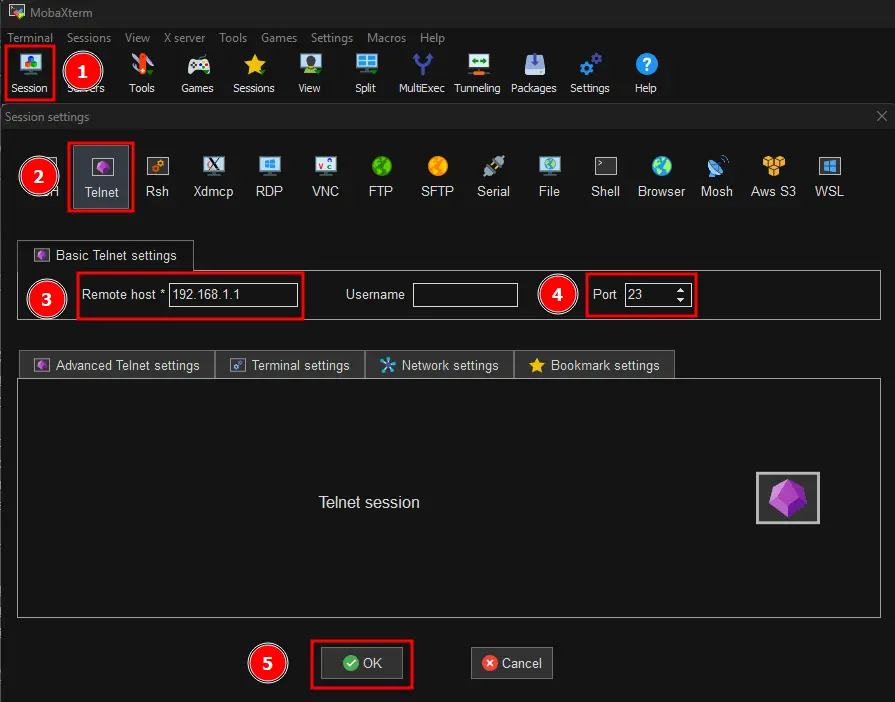This screenshot has width=895, height=702.
Task: Open the Terminal menu
Action: coord(30,38)
